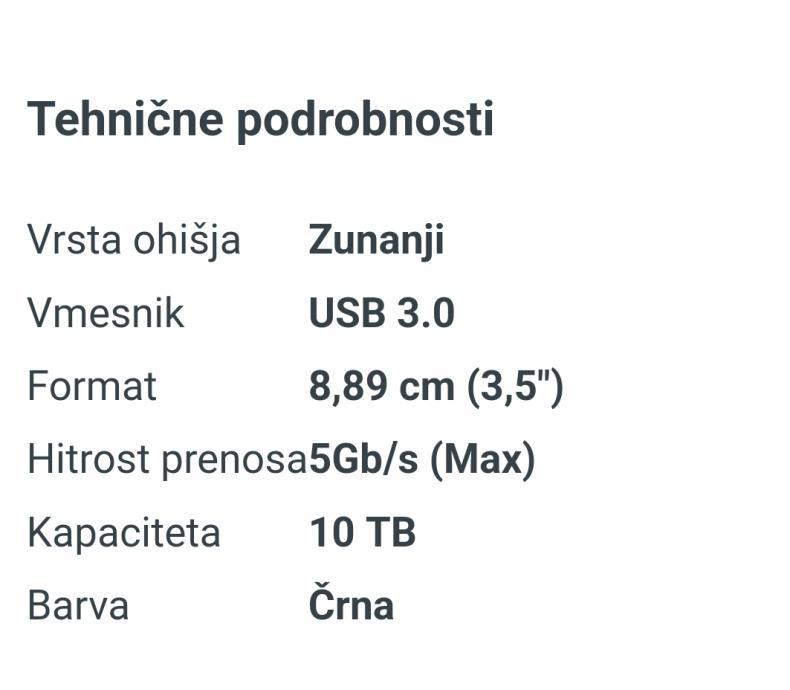This screenshot has height=690, width=790.
Task: Select the "(Max)" text
Action: pos(483,460)
